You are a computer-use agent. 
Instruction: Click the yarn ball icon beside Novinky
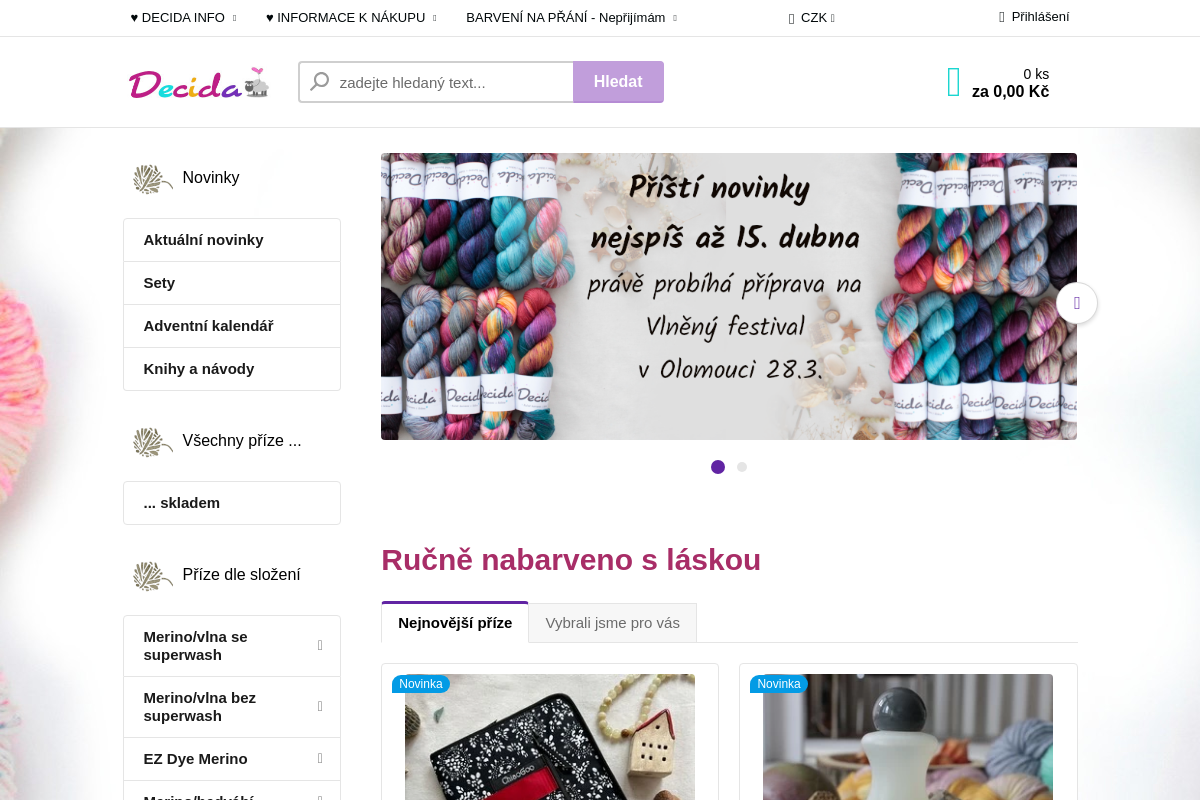[153, 178]
